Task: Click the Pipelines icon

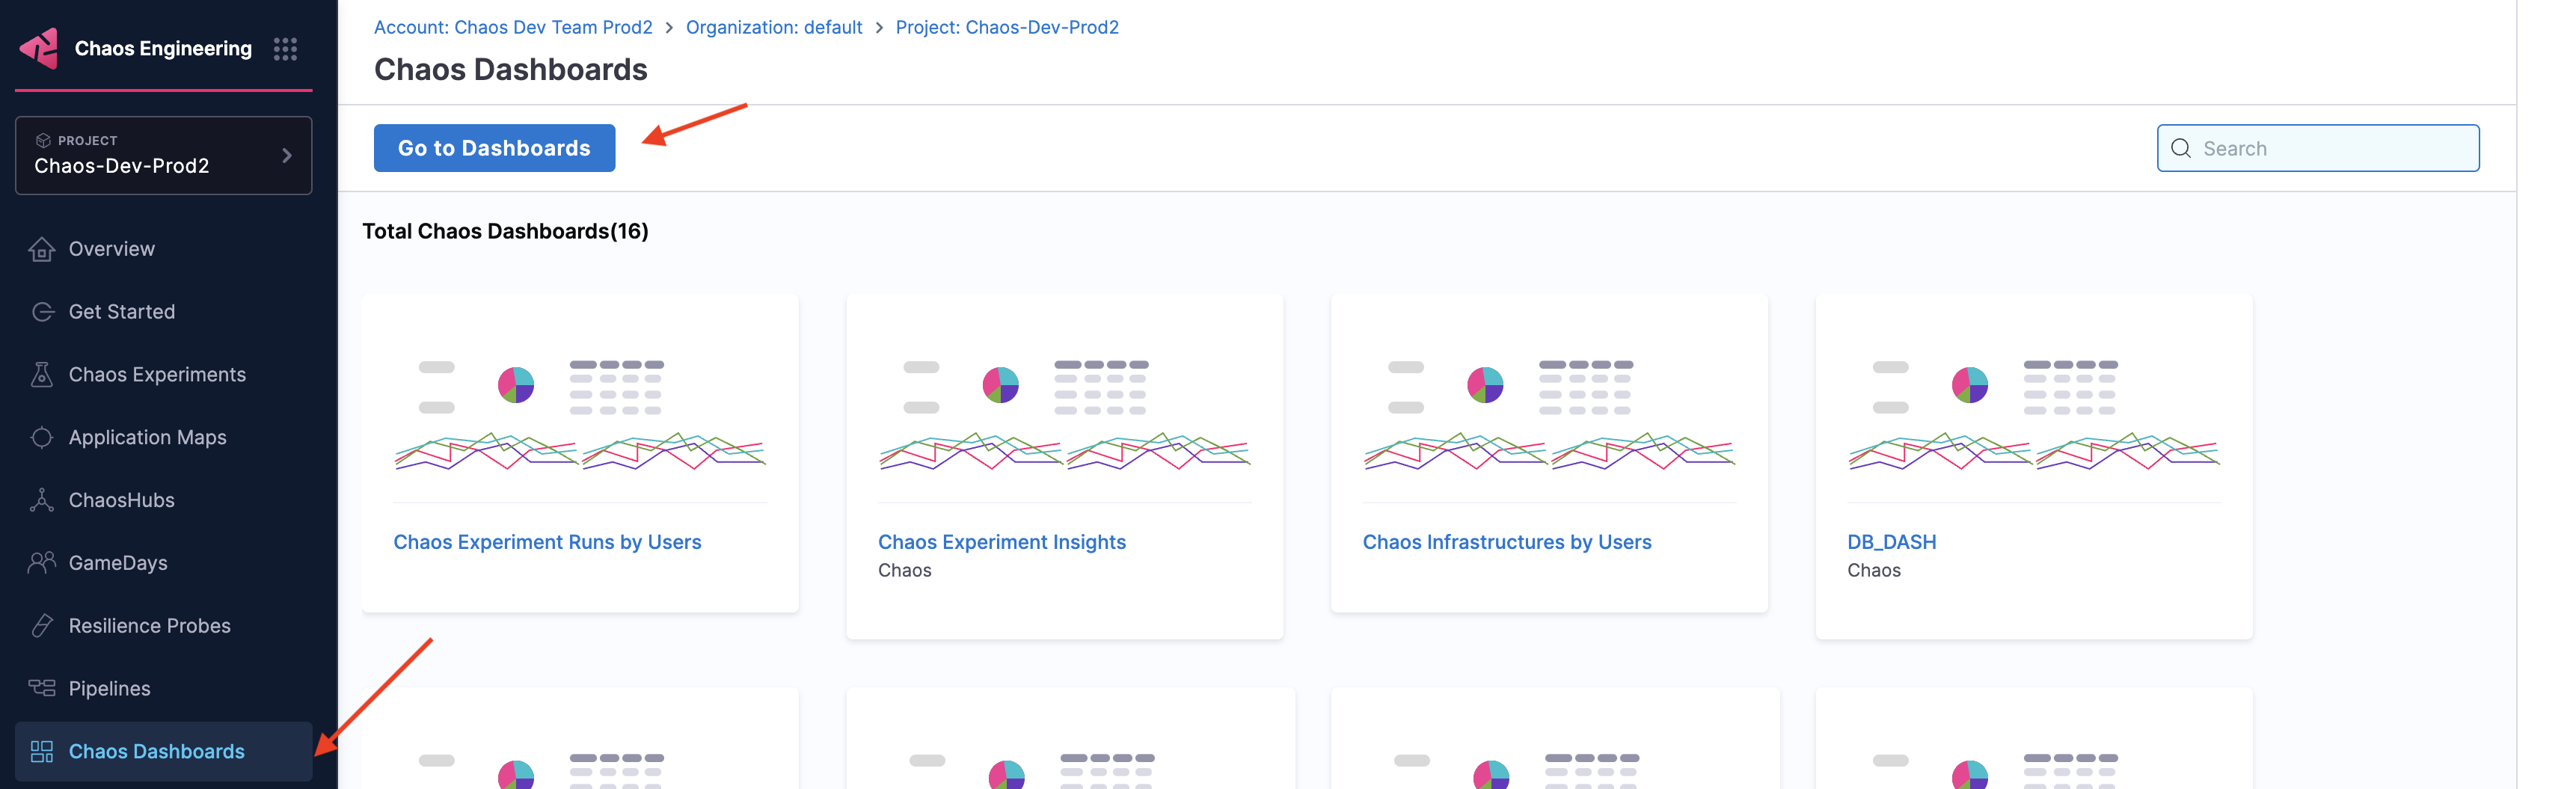Action: pos(42,688)
